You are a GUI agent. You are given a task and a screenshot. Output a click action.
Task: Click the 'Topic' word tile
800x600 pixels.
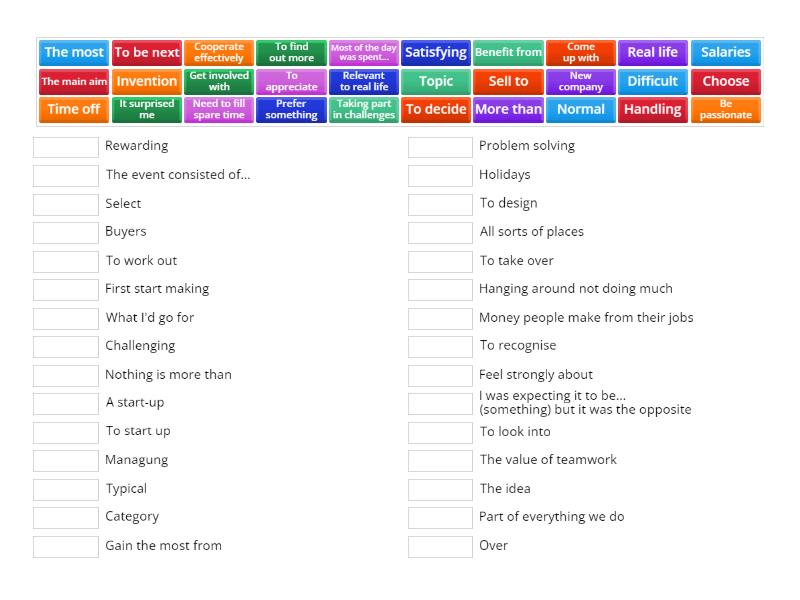(x=436, y=81)
